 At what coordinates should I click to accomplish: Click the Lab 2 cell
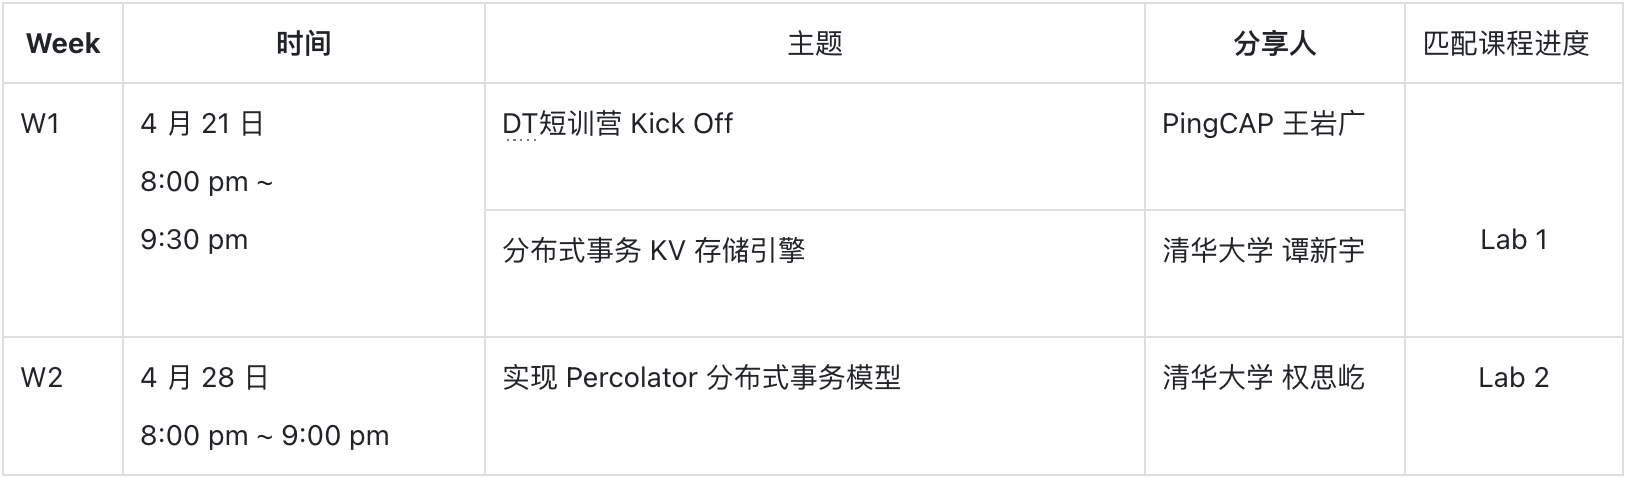pyautogui.click(x=1513, y=378)
